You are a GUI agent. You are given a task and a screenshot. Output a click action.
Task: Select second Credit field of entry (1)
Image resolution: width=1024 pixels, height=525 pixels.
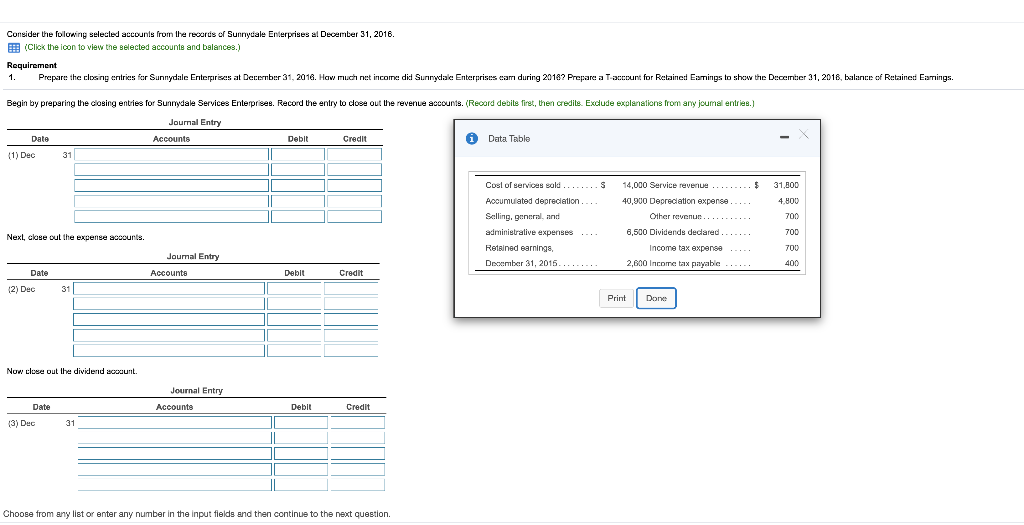(355, 170)
